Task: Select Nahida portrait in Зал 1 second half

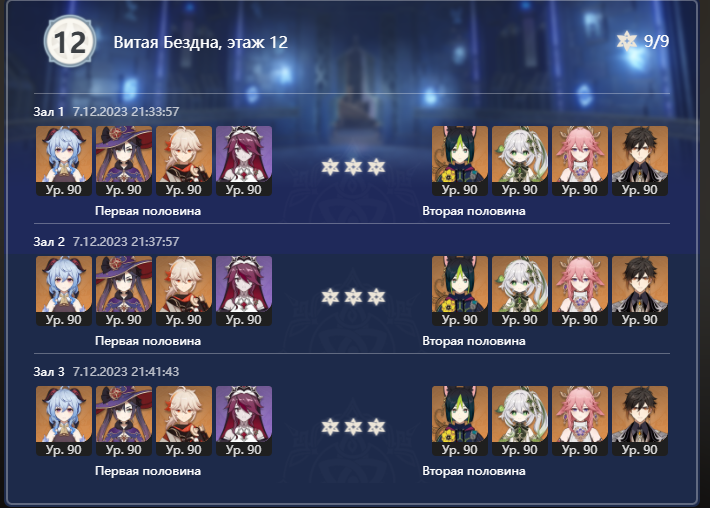Action: [x=520, y=161]
